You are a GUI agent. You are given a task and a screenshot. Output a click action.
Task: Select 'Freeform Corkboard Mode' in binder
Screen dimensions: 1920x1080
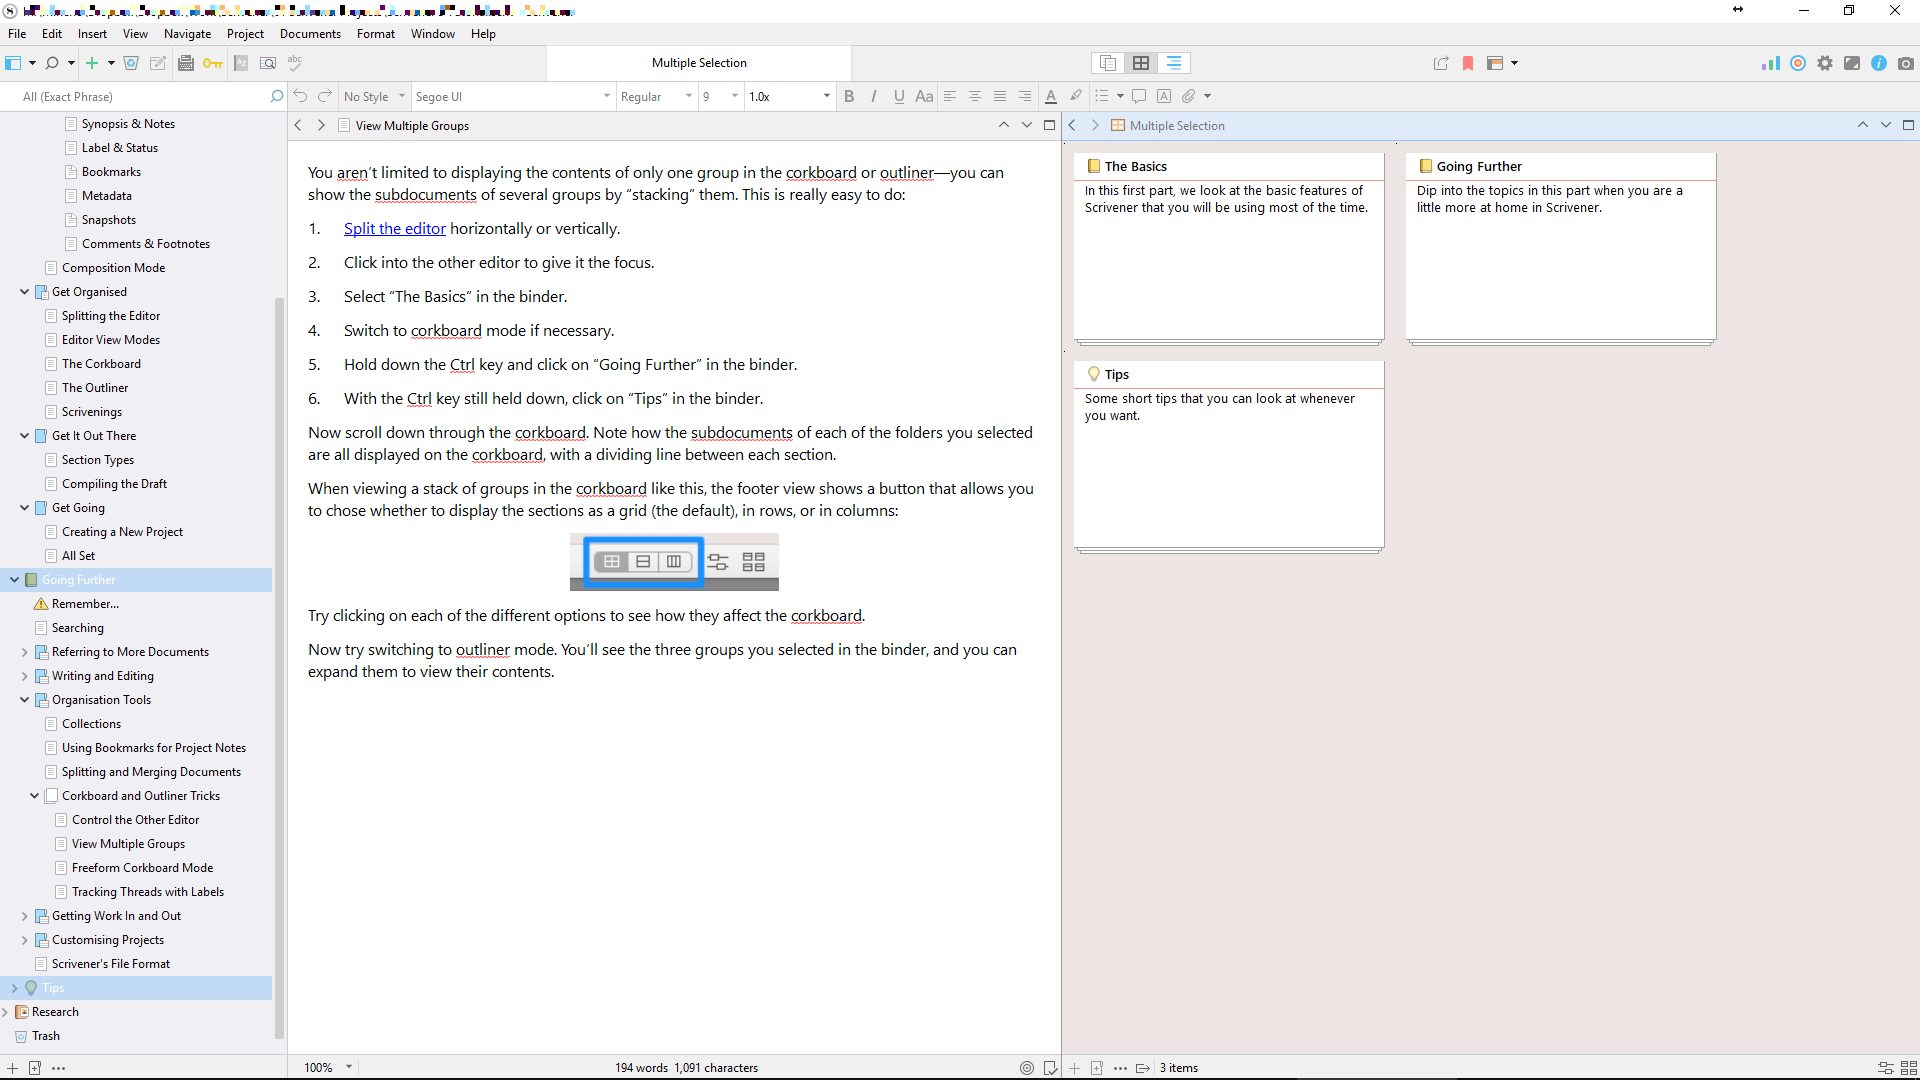tap(142, 868)
